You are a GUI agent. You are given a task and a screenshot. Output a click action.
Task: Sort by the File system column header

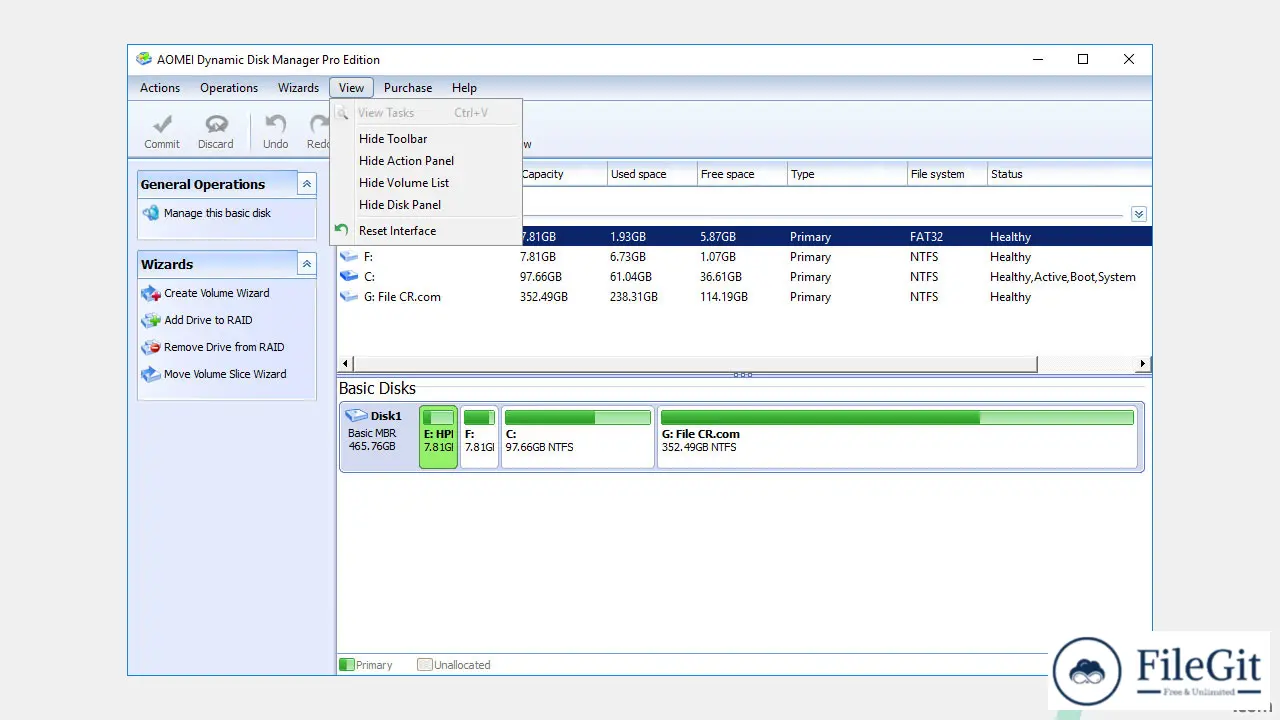click(947, 174)
